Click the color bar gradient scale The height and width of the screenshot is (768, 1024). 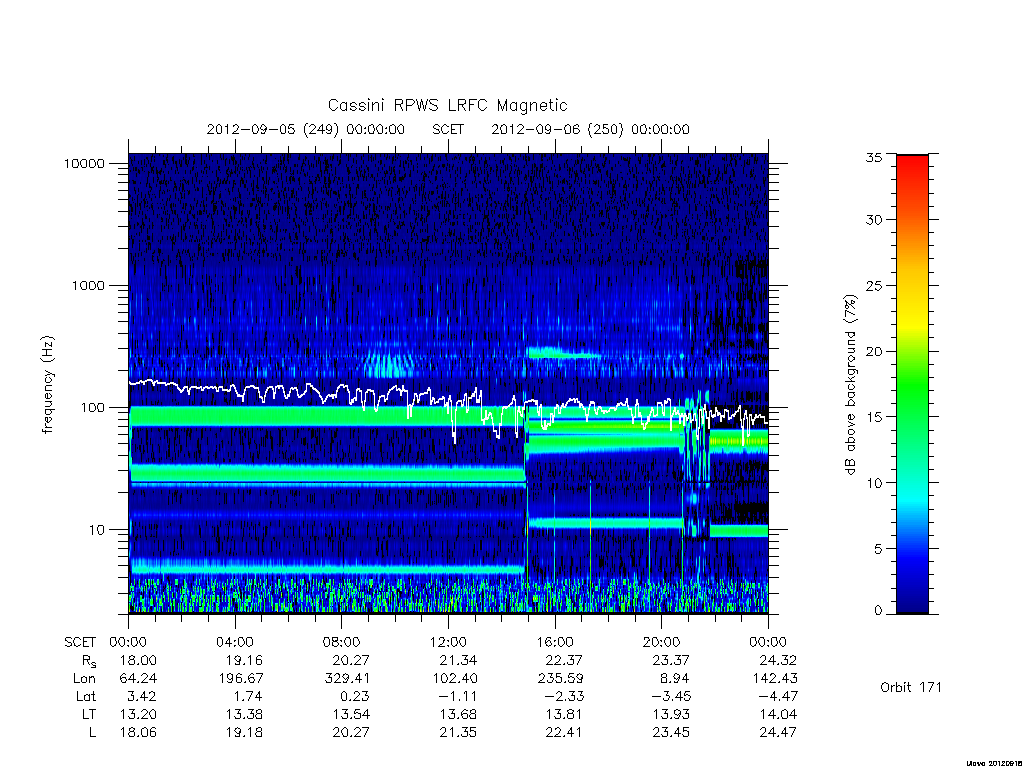coord(912,384)
